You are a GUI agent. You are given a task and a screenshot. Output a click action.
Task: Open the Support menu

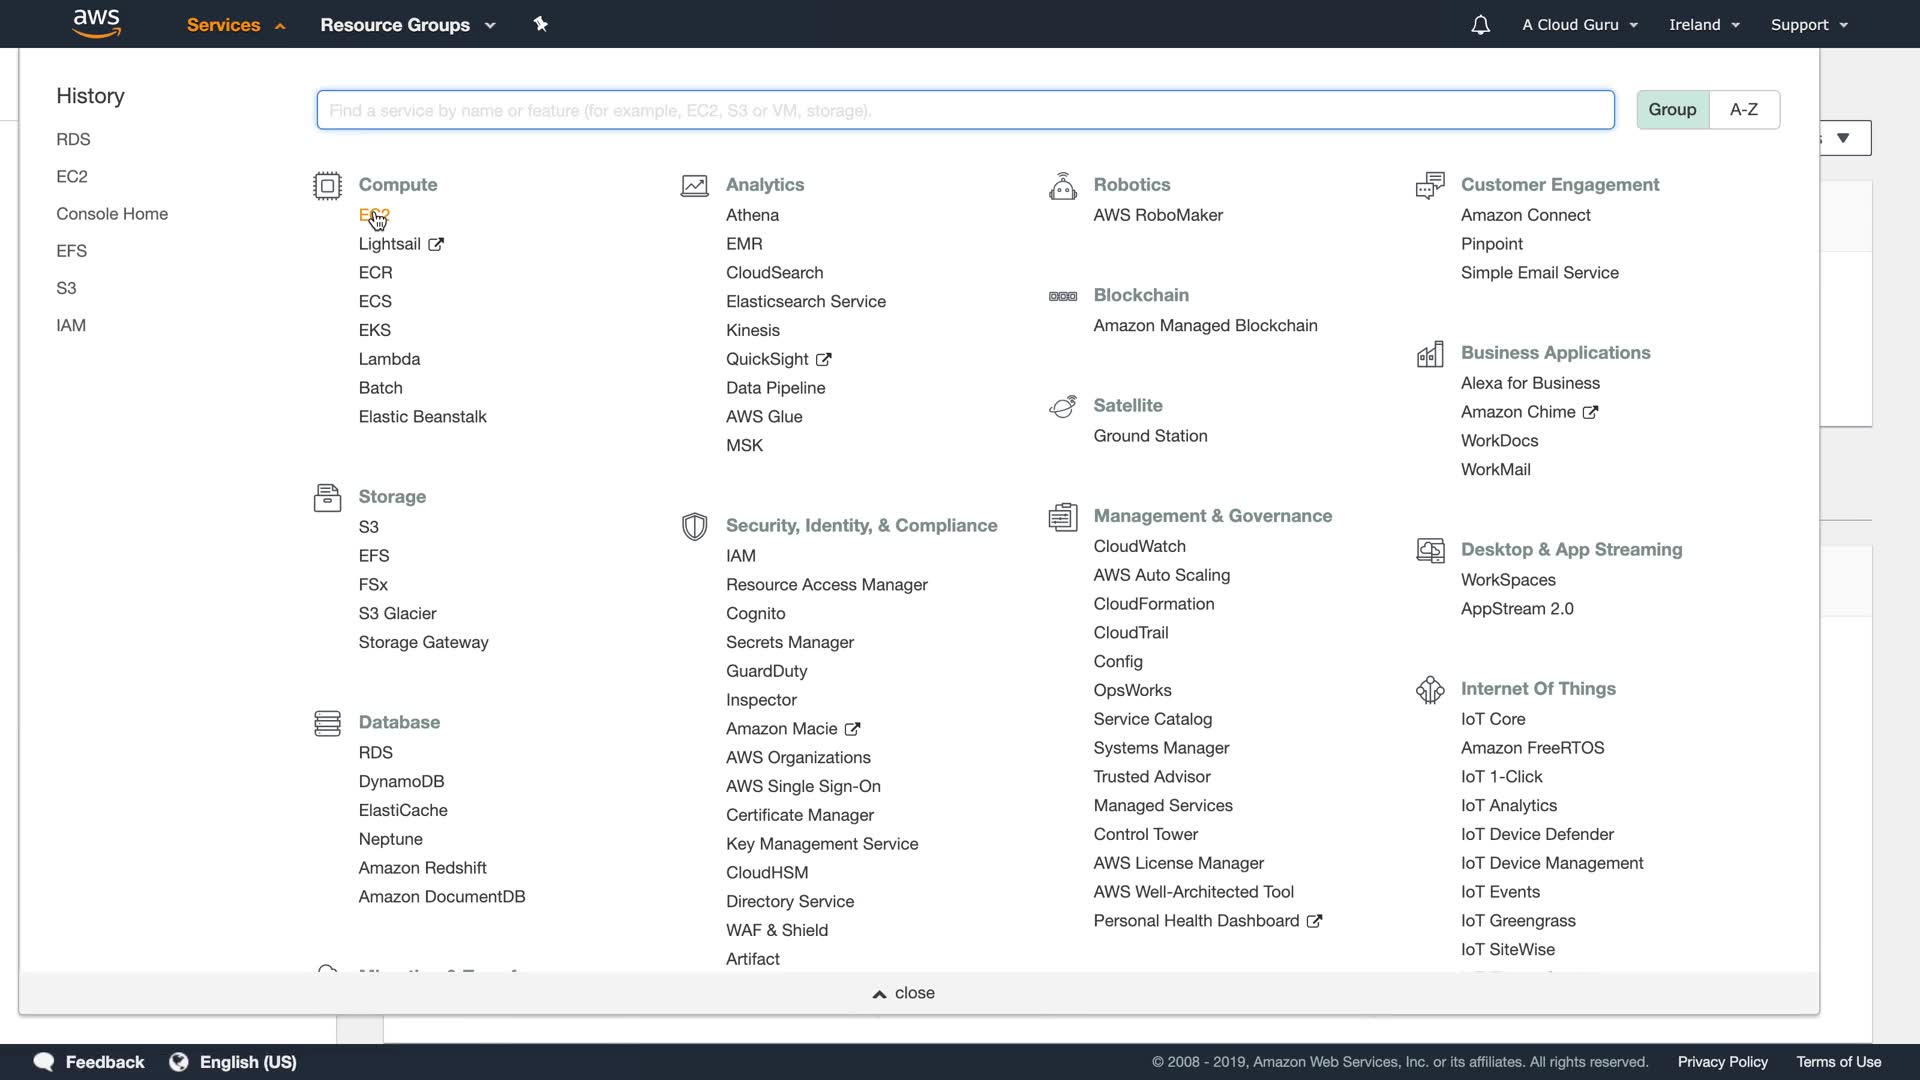(x=1808, y=25)
